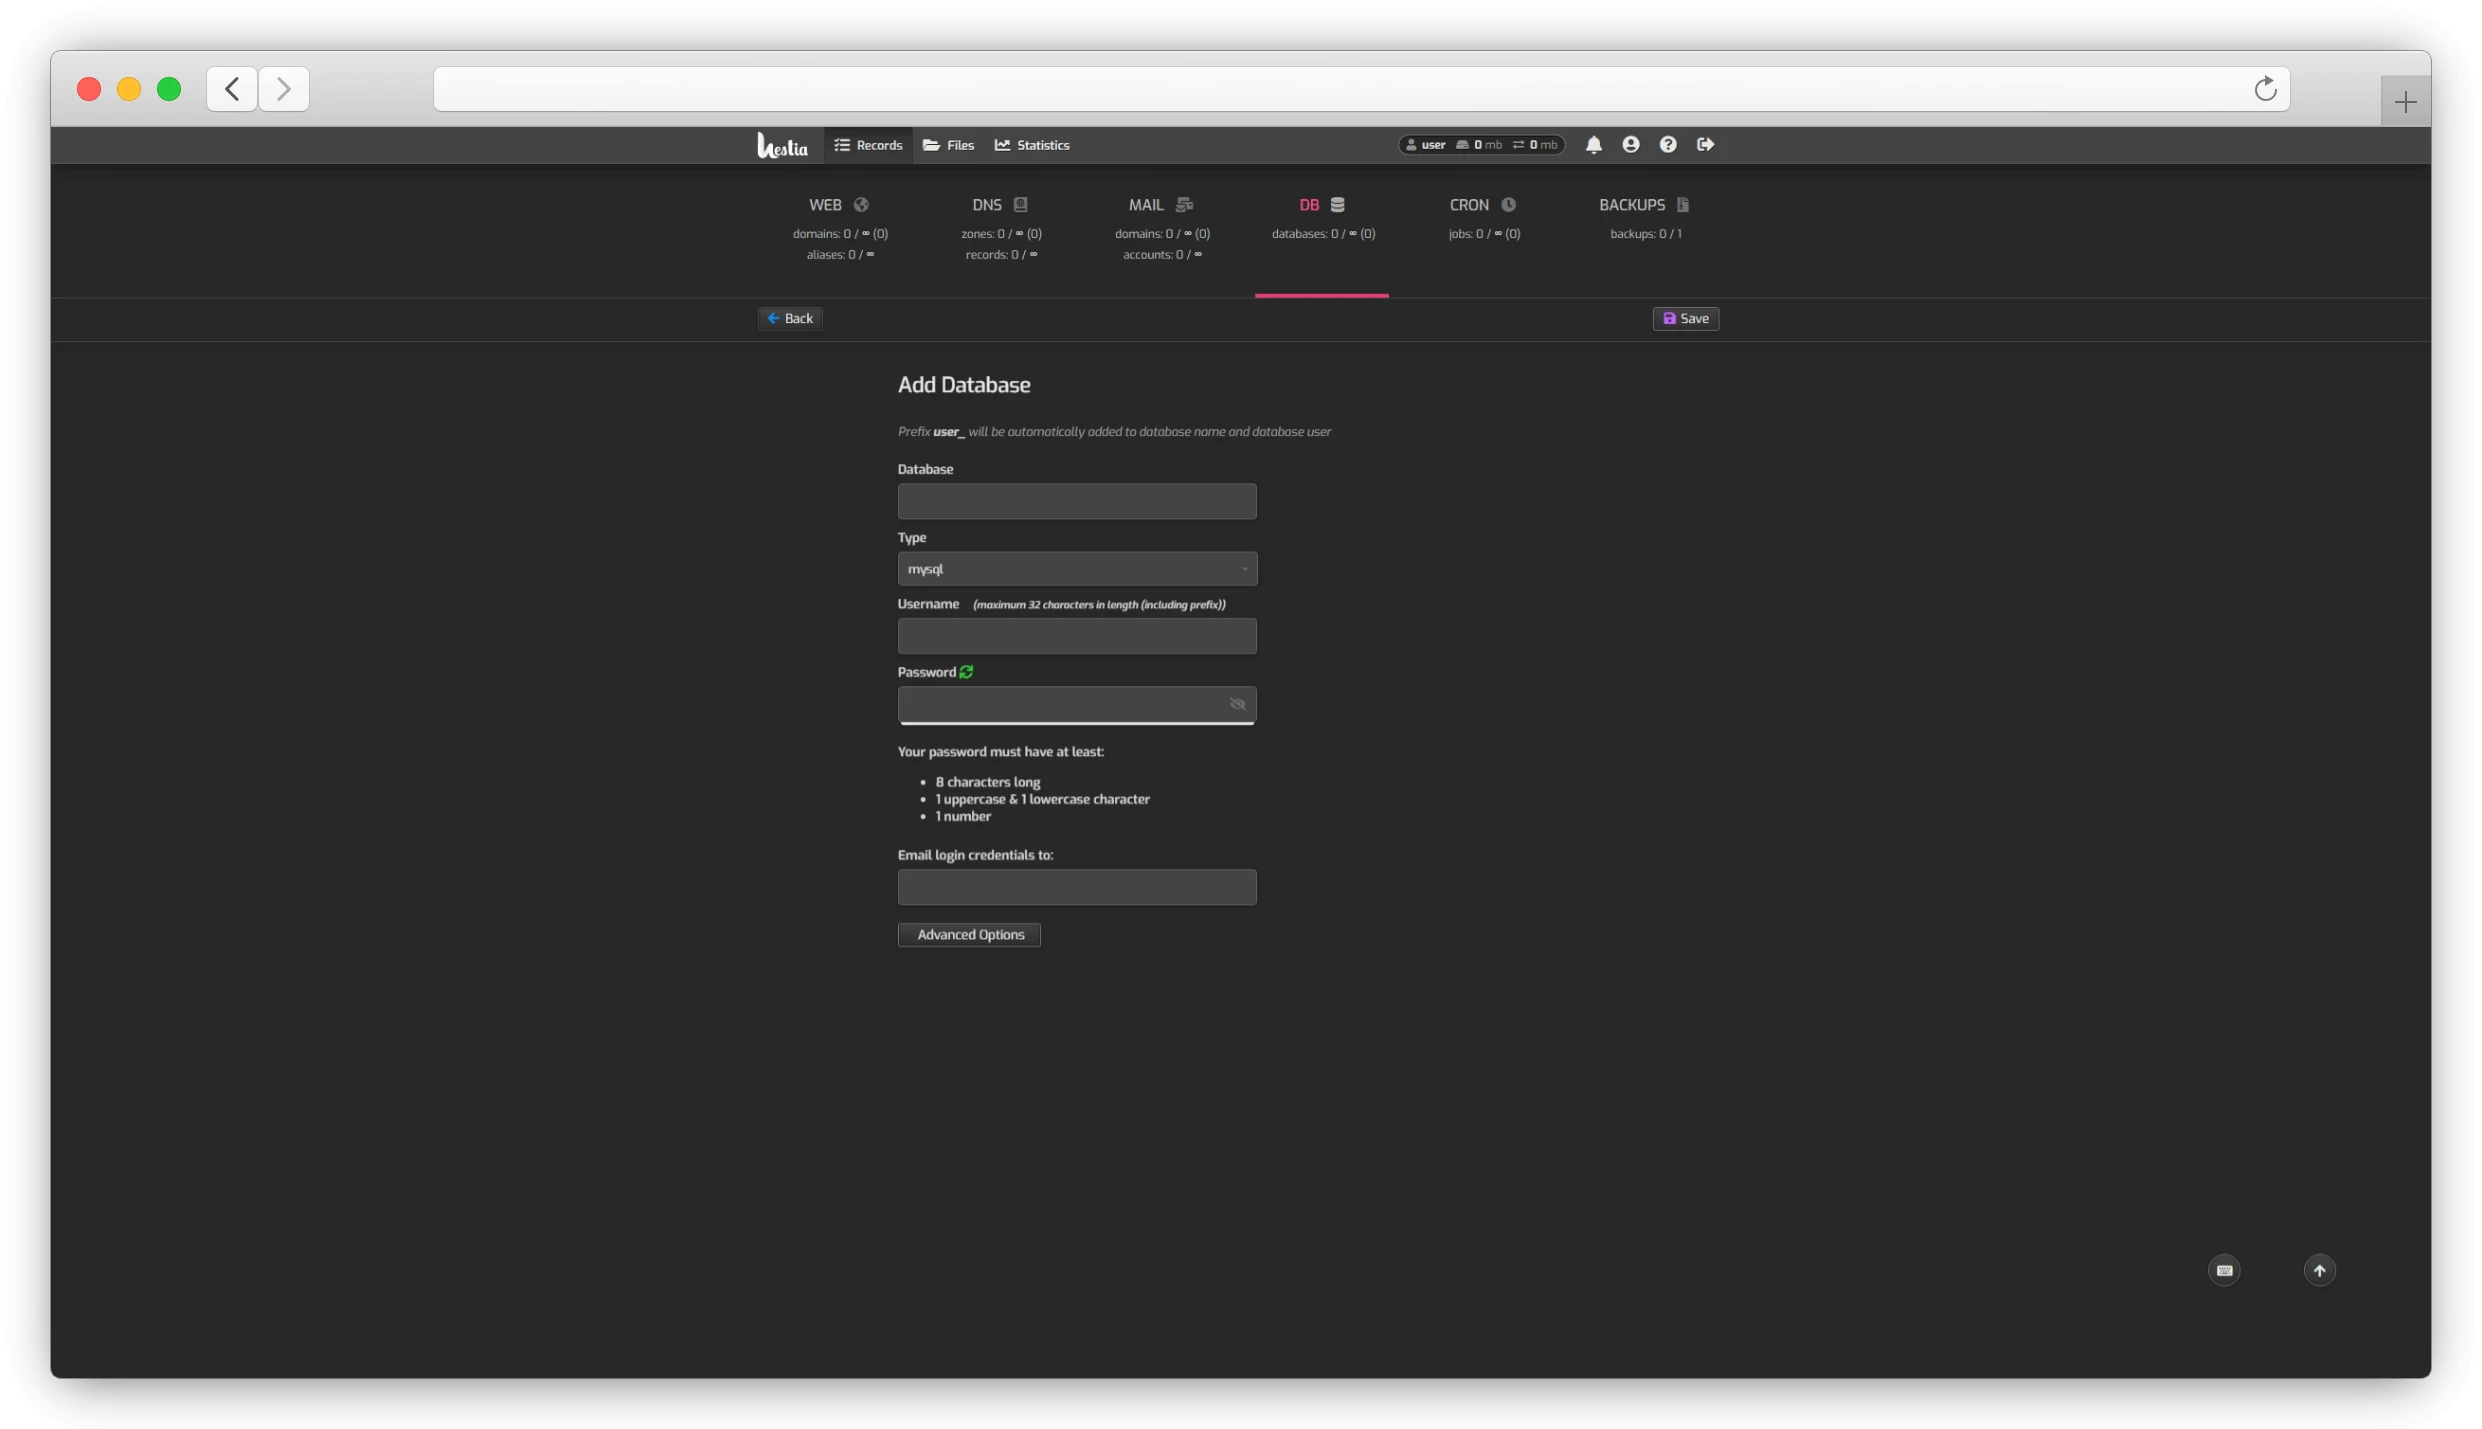Click the scroll-to-top arrow button
The image size is (2482, 1429).
[x=2319, y=1269]
